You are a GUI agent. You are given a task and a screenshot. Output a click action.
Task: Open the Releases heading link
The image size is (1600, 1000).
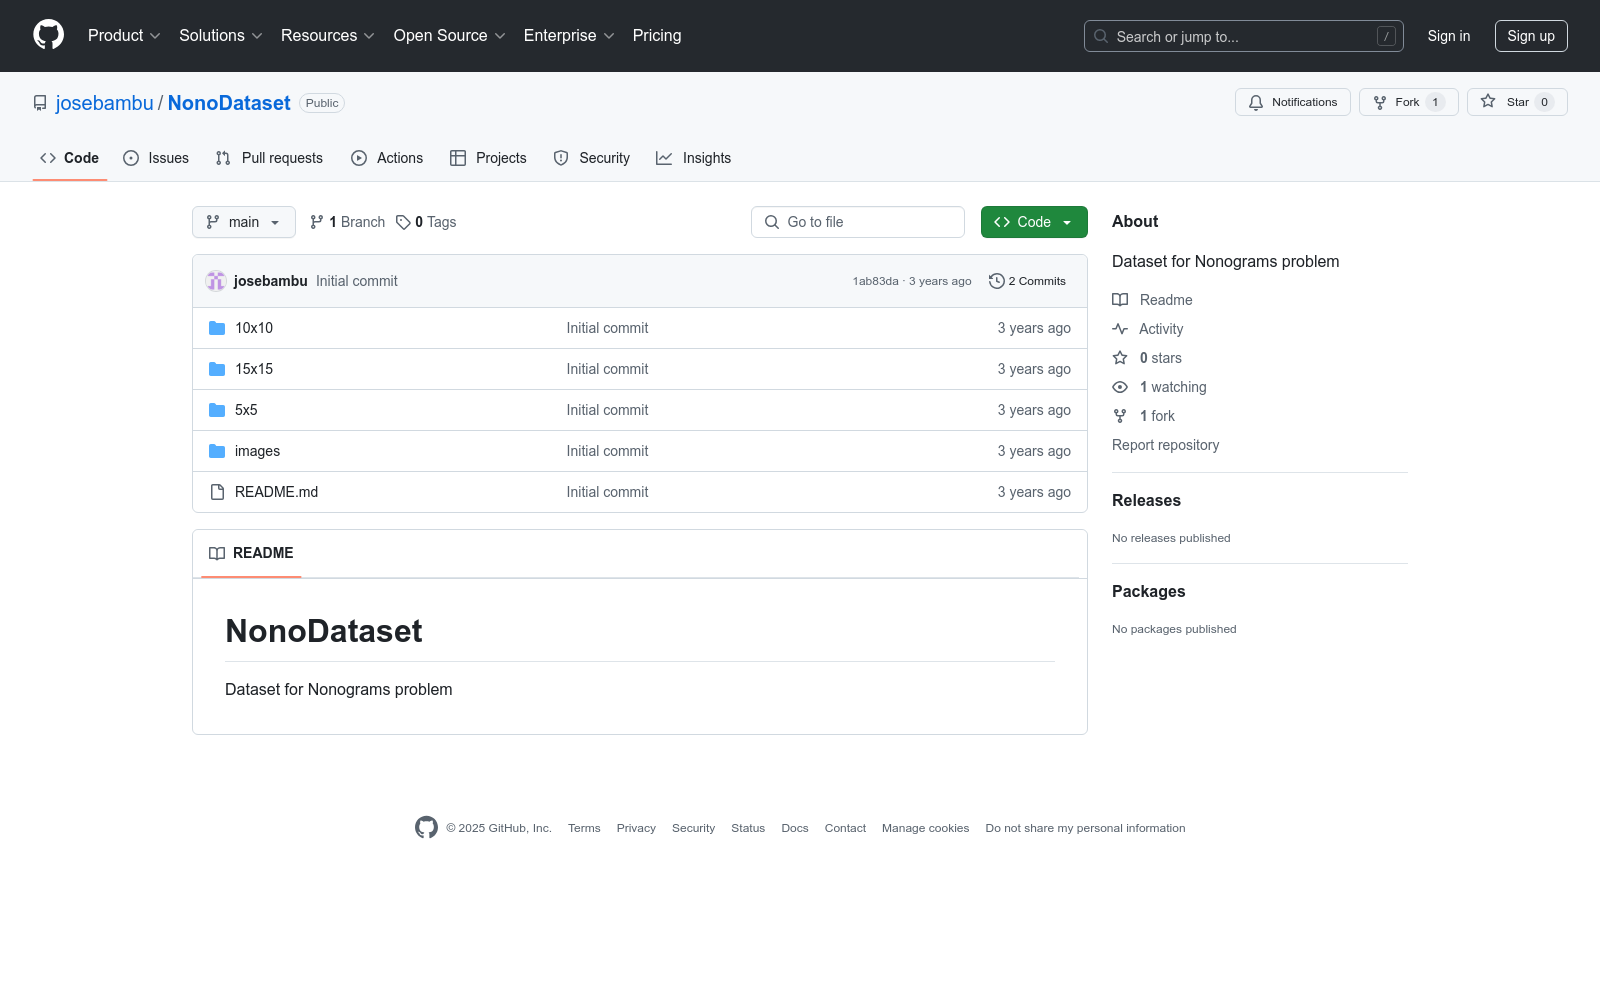pyautogui.click(x=1146, y=501)
